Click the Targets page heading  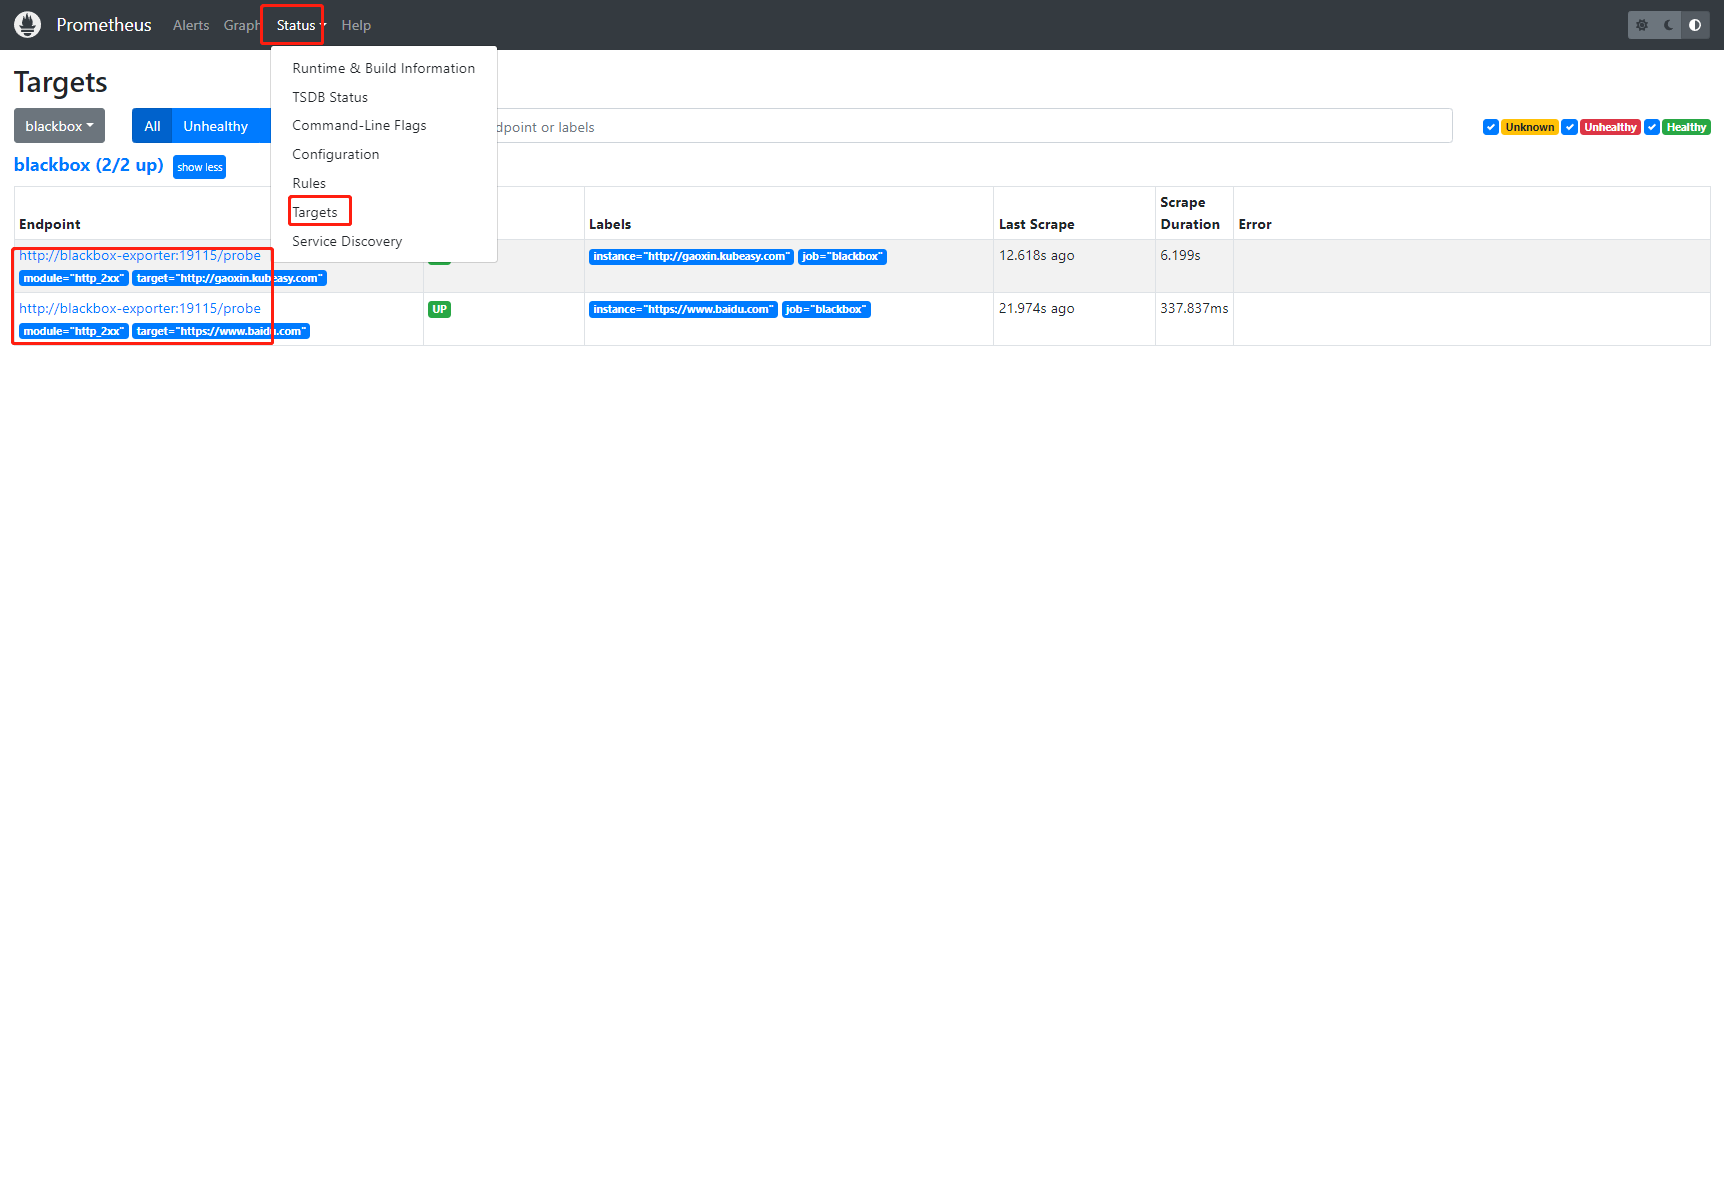[61, 82]
